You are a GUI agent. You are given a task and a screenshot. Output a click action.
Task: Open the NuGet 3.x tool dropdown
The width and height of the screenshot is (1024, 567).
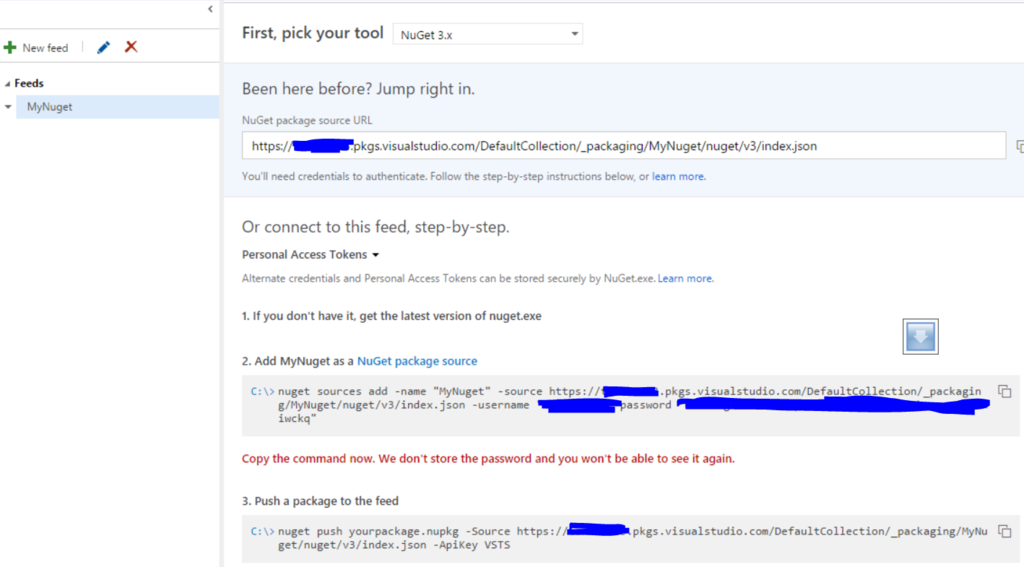[488, 34]
